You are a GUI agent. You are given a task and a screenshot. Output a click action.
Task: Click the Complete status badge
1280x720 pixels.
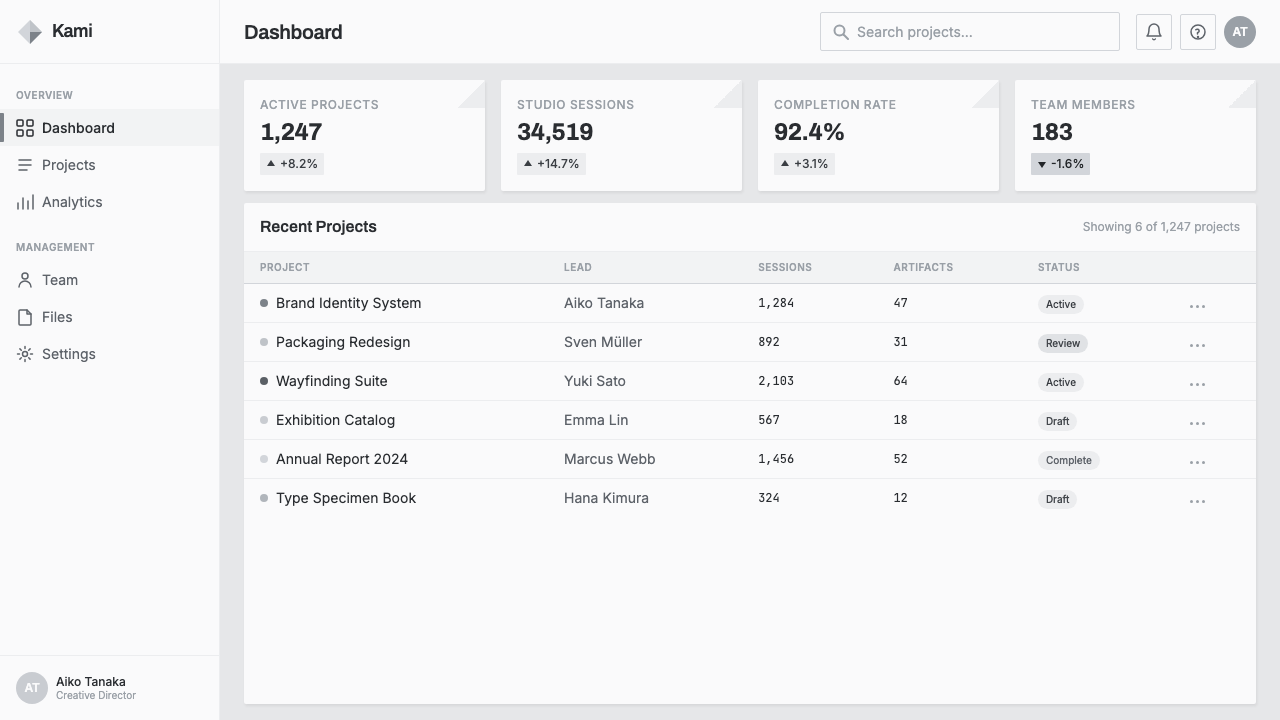coord(1069,460)
